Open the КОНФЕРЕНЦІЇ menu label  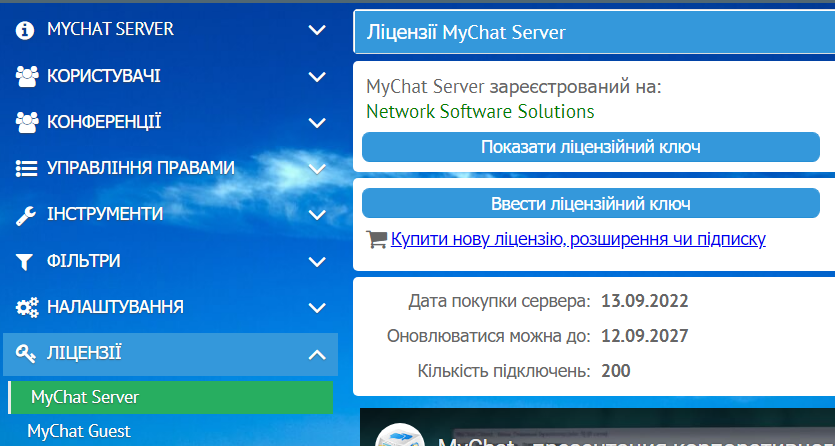pos(104,122)
